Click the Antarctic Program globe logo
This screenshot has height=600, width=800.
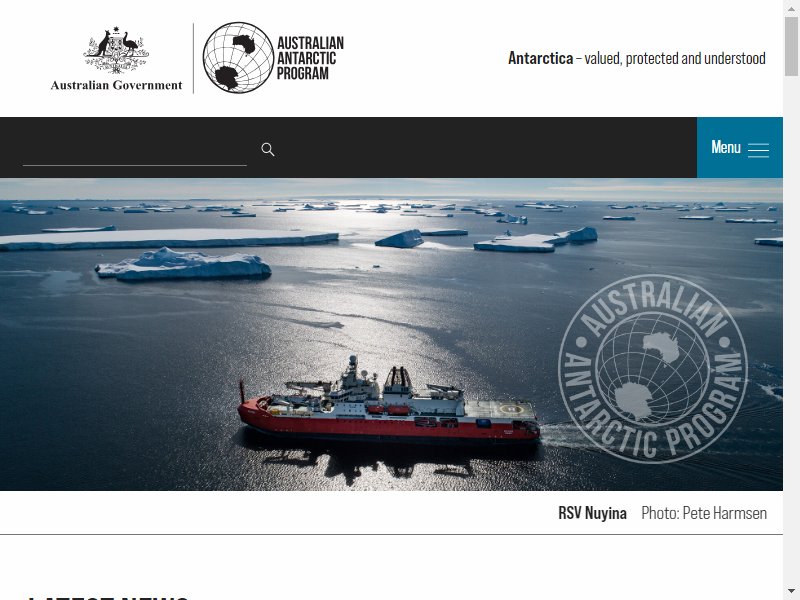(x=238, y=58)
